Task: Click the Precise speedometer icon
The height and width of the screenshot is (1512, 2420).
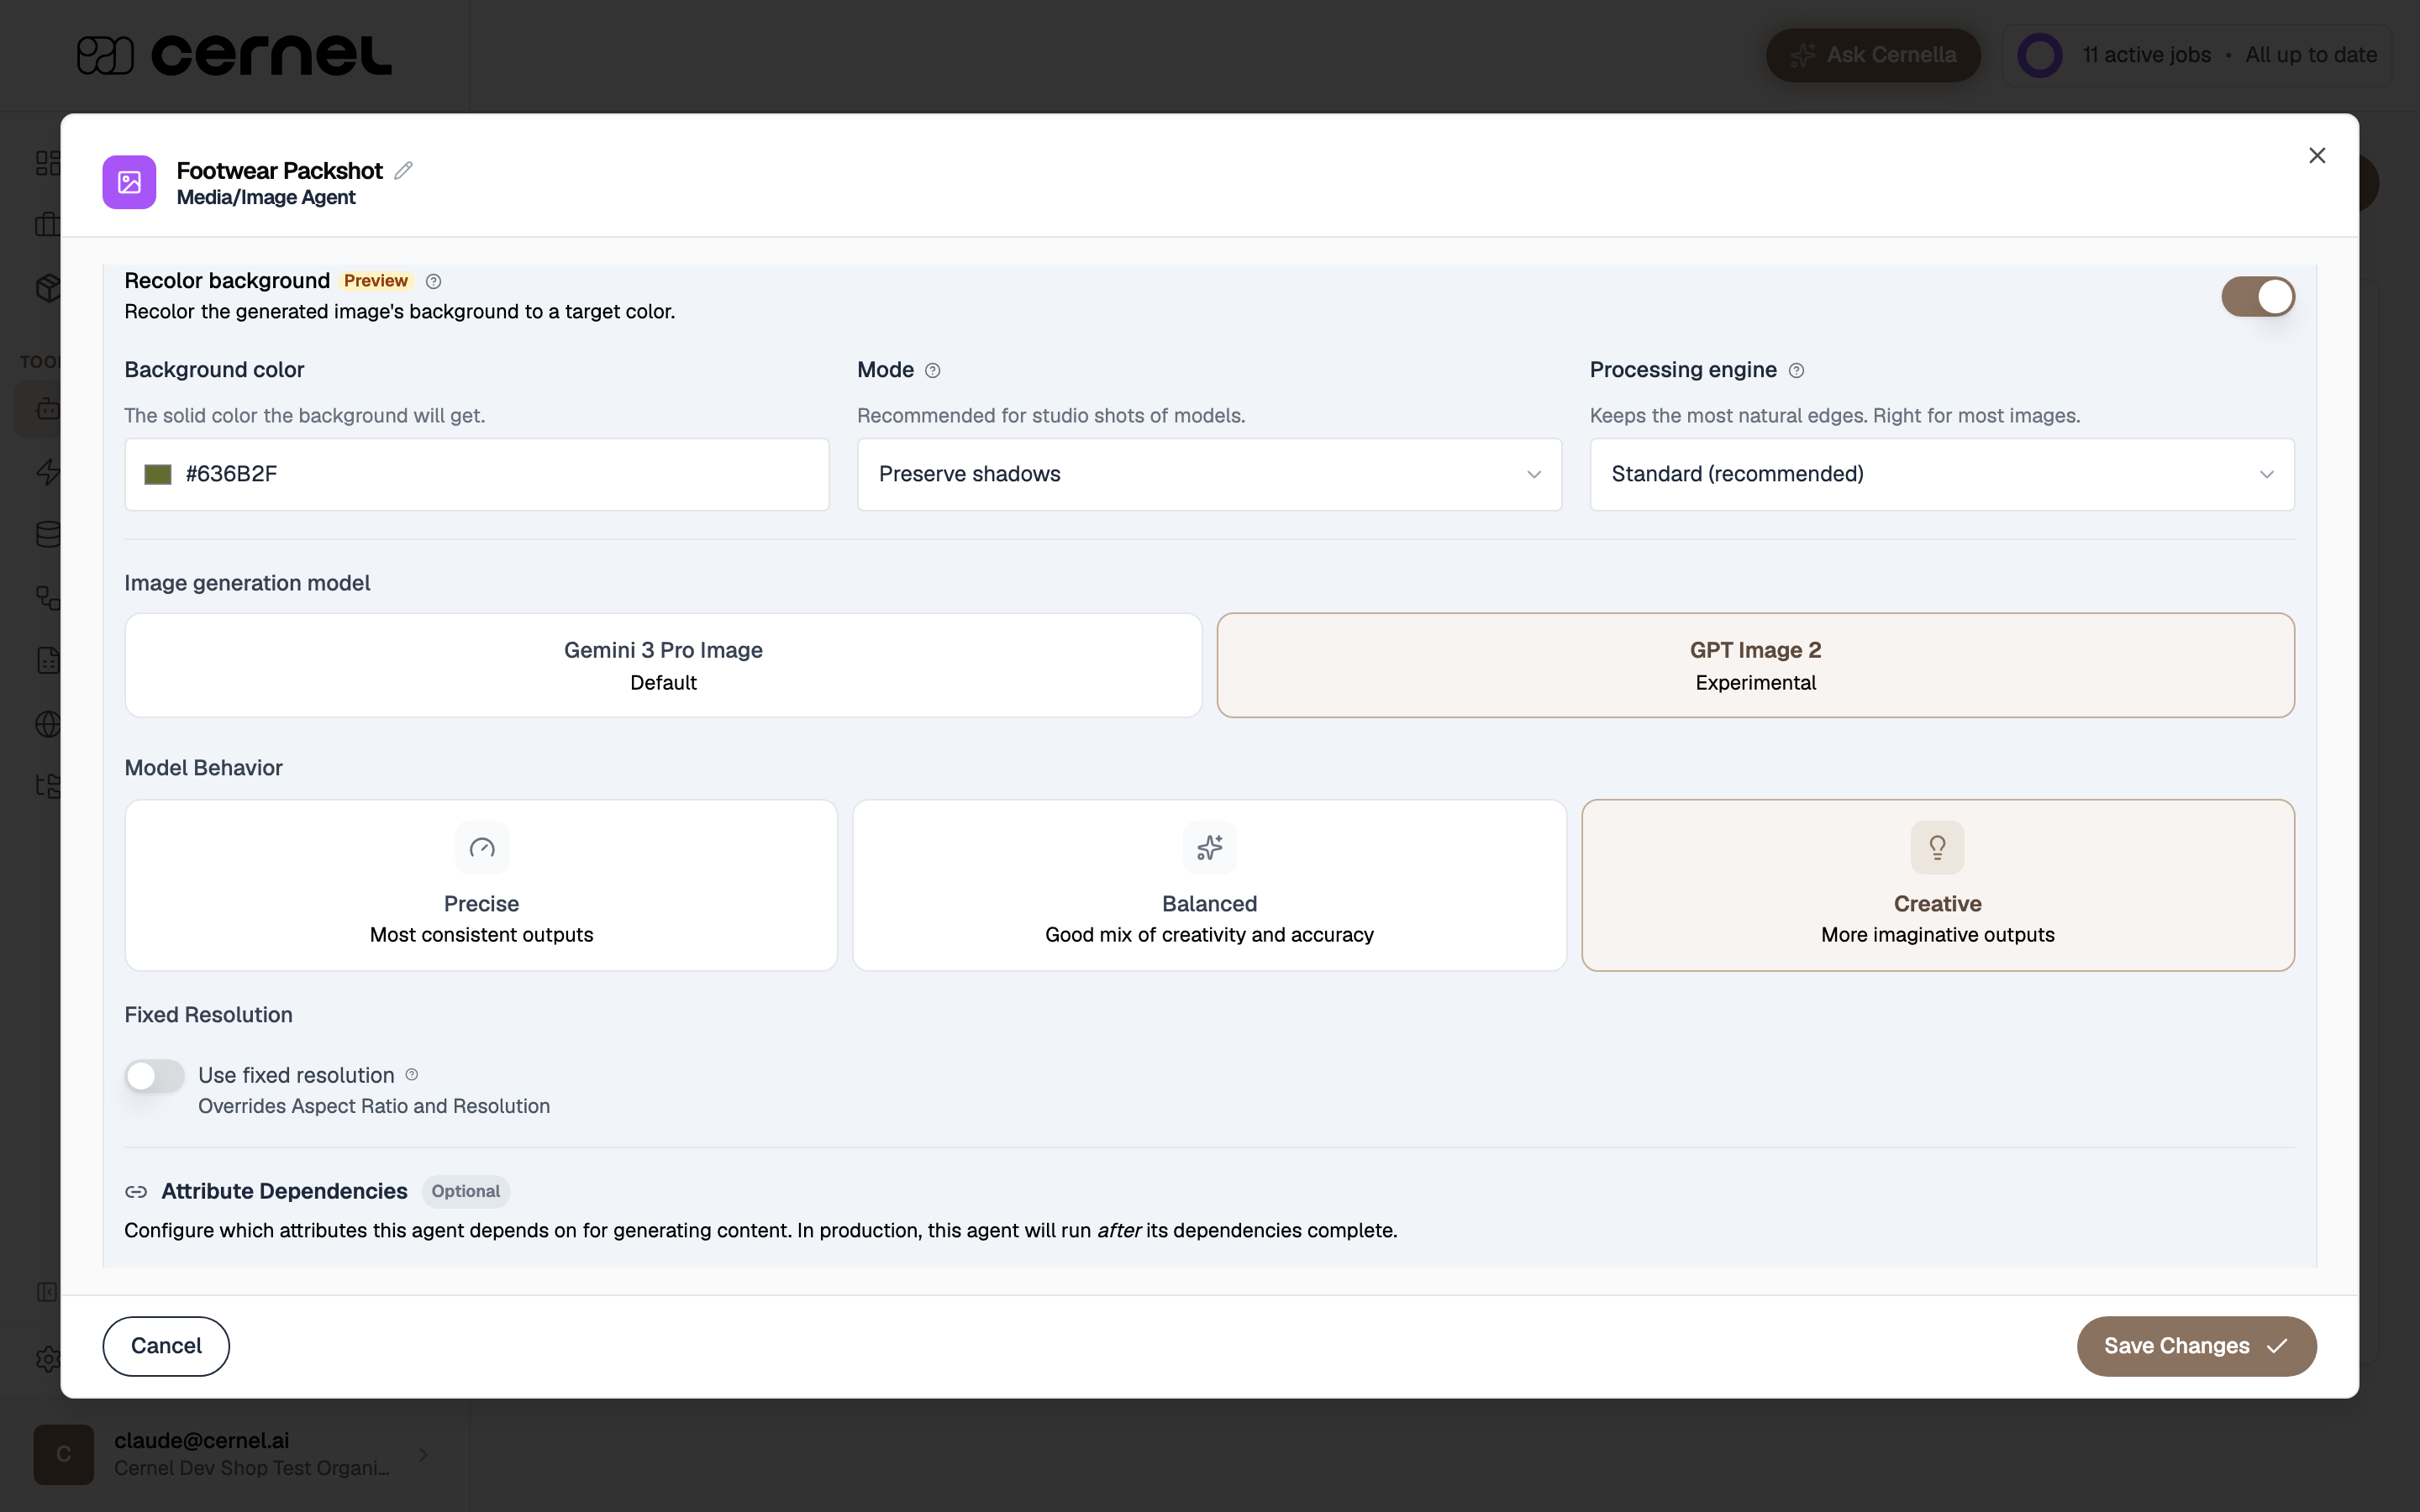Action: coord(482,848)
